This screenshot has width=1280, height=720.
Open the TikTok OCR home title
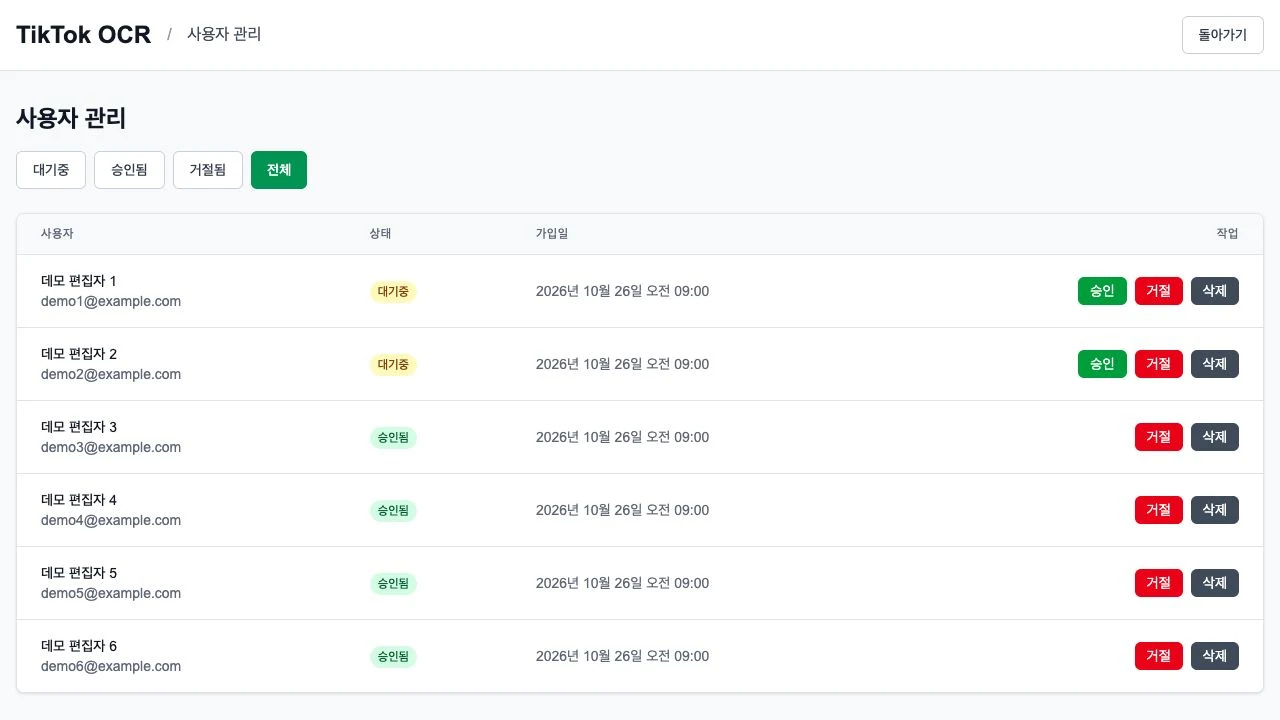point(84,35)
